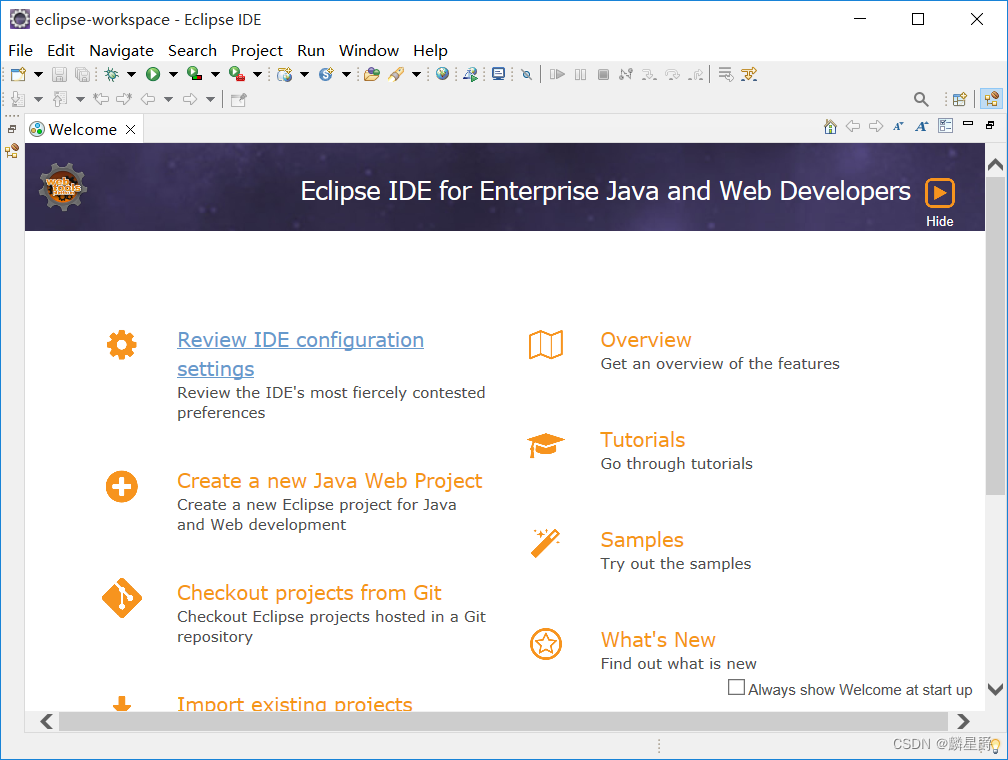Viewport: 1008px width, 760px height.
Task: Click Checkout projects from Git link
Action: (309, 593)
